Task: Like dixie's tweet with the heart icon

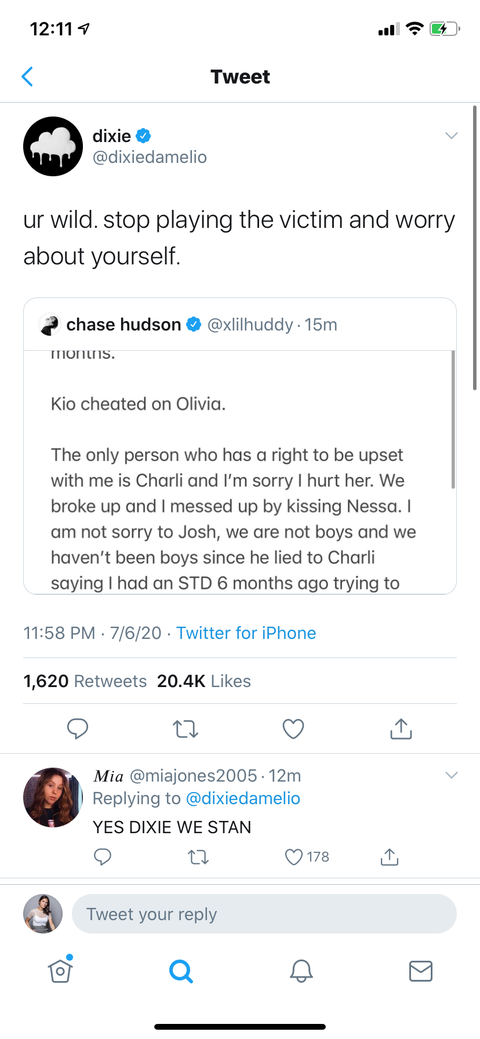Action: 293,729
